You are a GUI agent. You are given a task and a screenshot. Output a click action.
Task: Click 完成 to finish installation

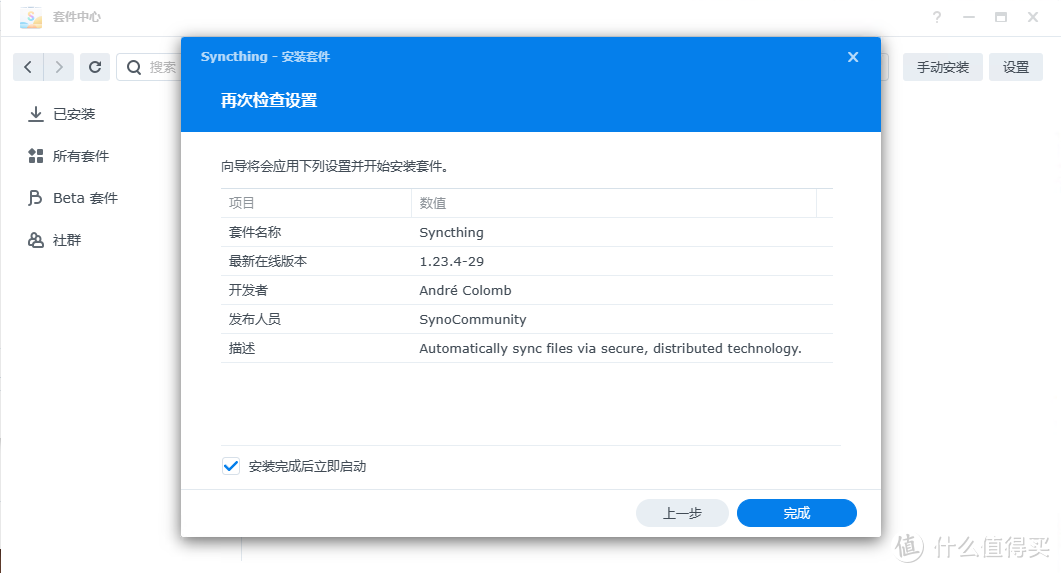pyautogui.click(x=796, y=513)
